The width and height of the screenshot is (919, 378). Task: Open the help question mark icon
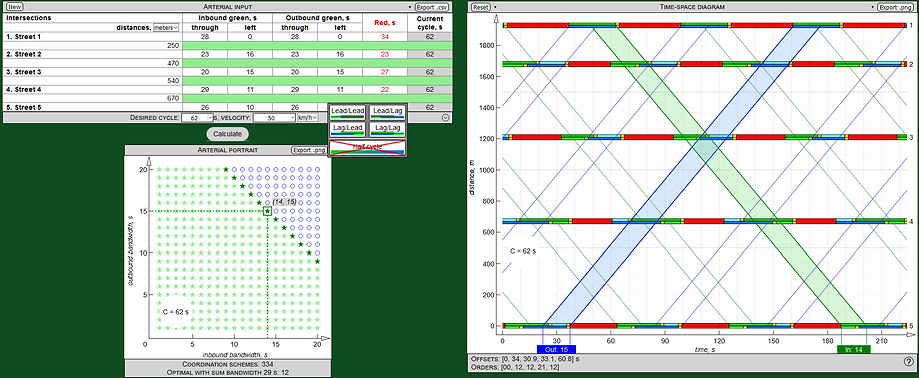click(x=909, y=362)
